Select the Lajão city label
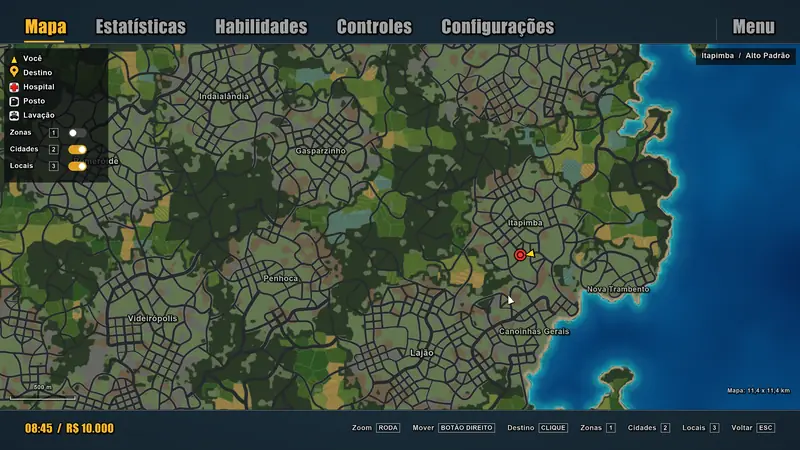Viewport: 800px width, 450px height. (422, 353)
